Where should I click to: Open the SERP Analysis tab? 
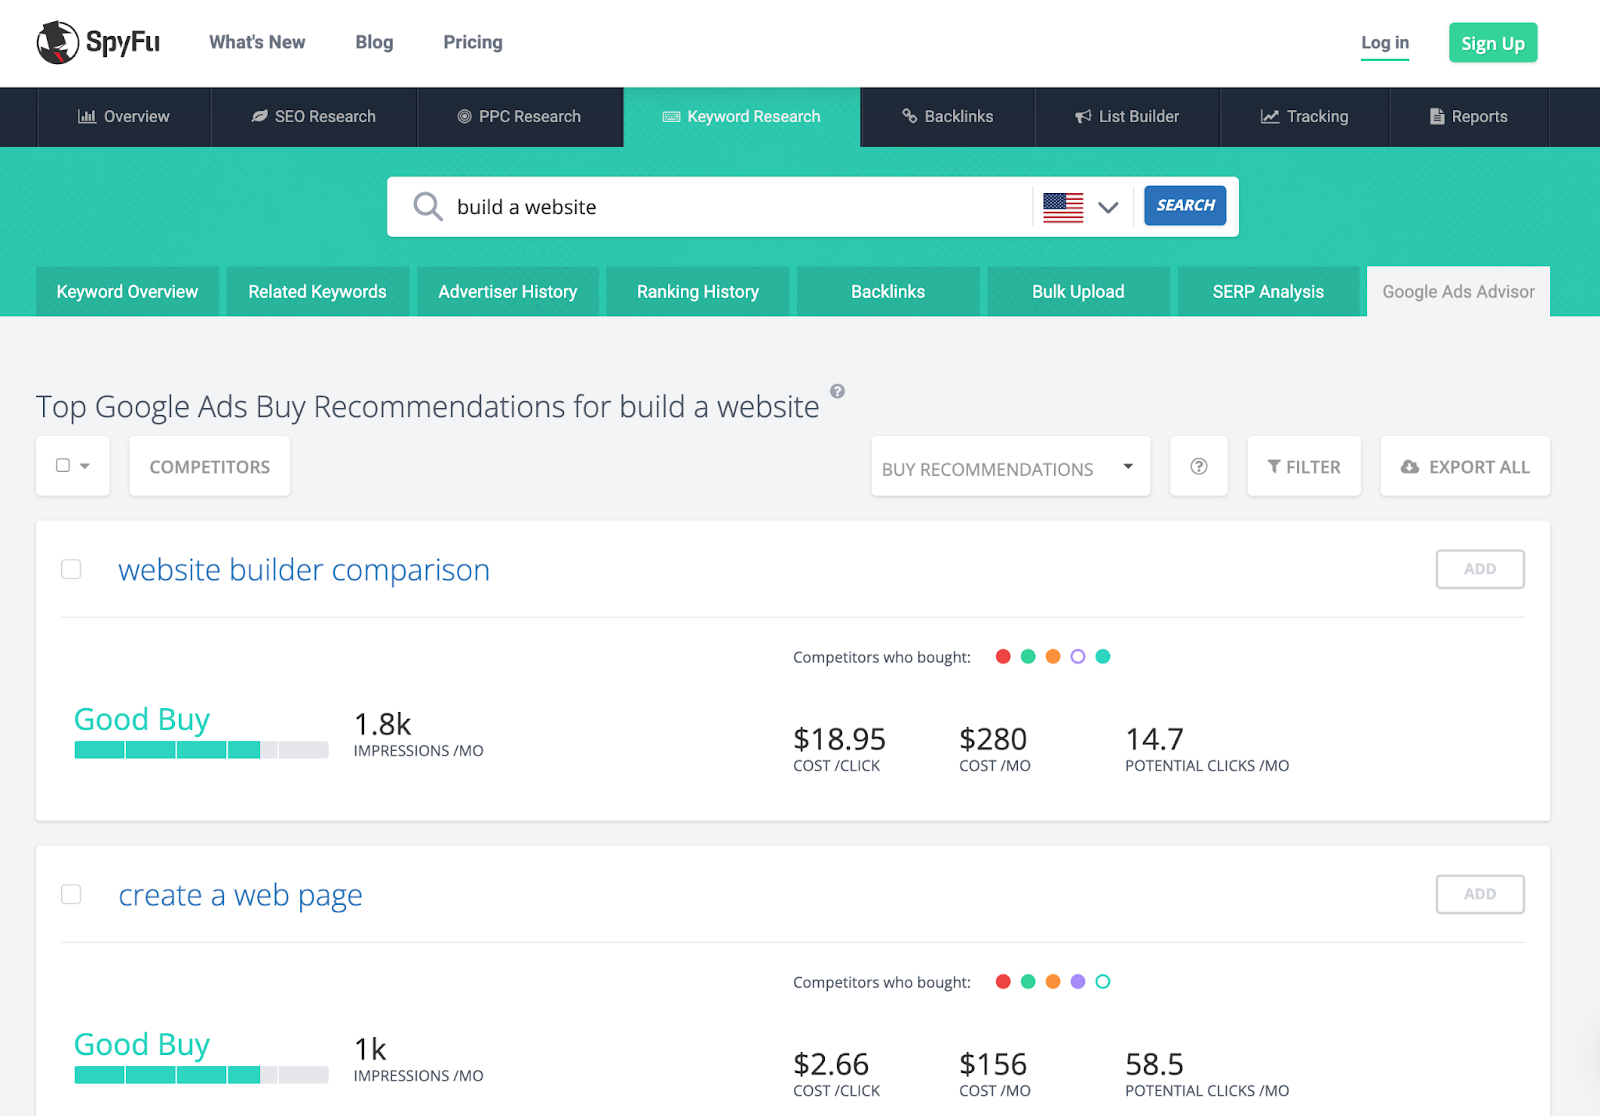click(x=1268, y=291)
